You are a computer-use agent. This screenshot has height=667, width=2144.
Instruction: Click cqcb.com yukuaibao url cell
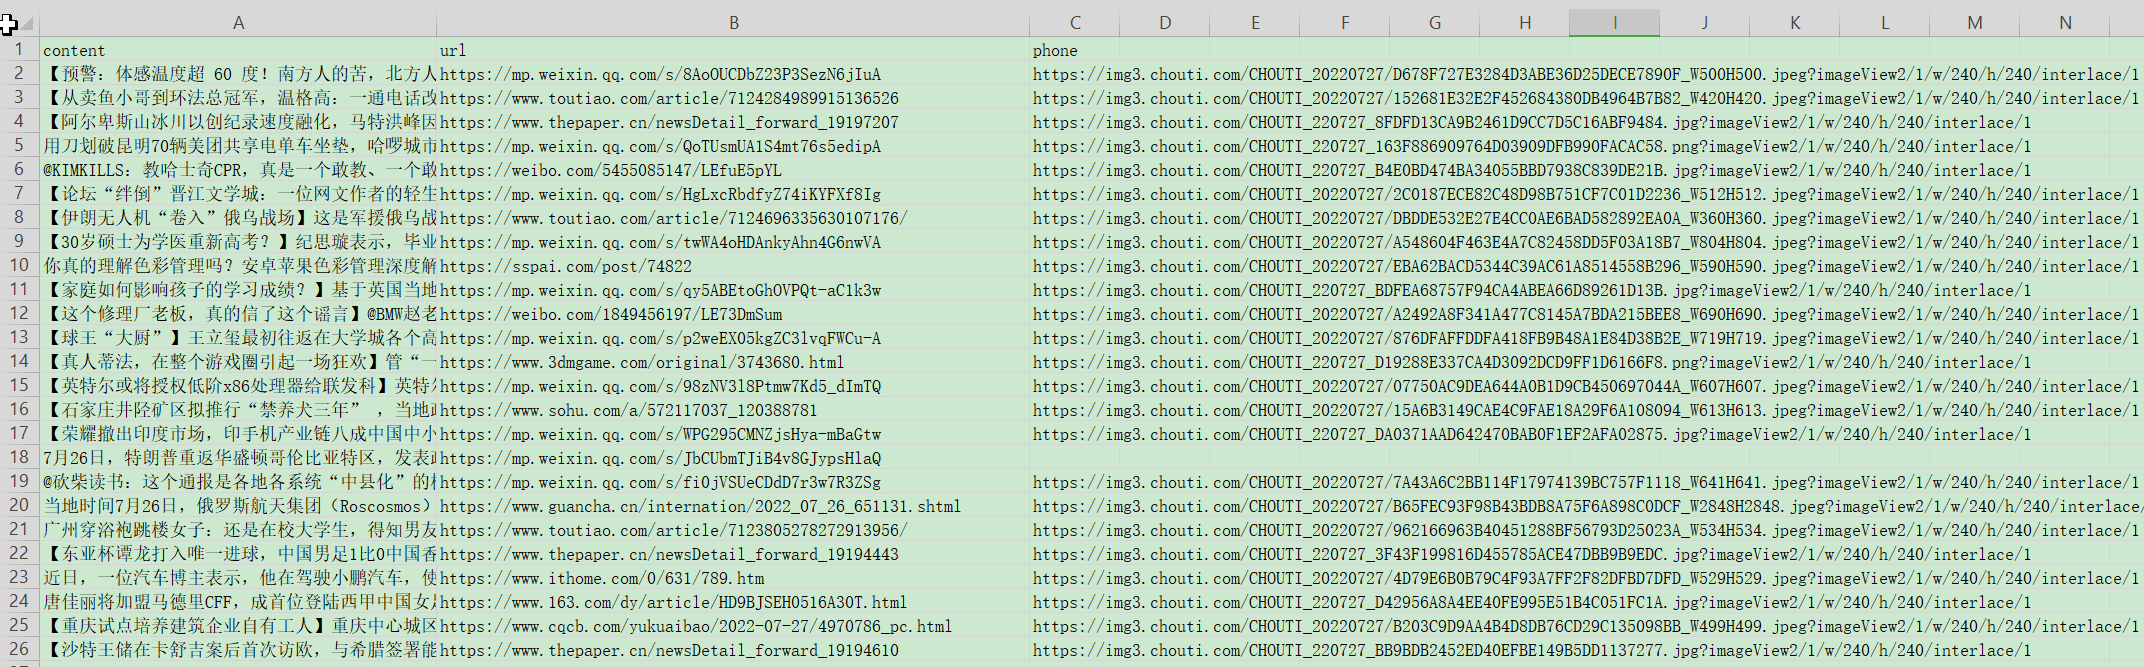coord(733,626)
